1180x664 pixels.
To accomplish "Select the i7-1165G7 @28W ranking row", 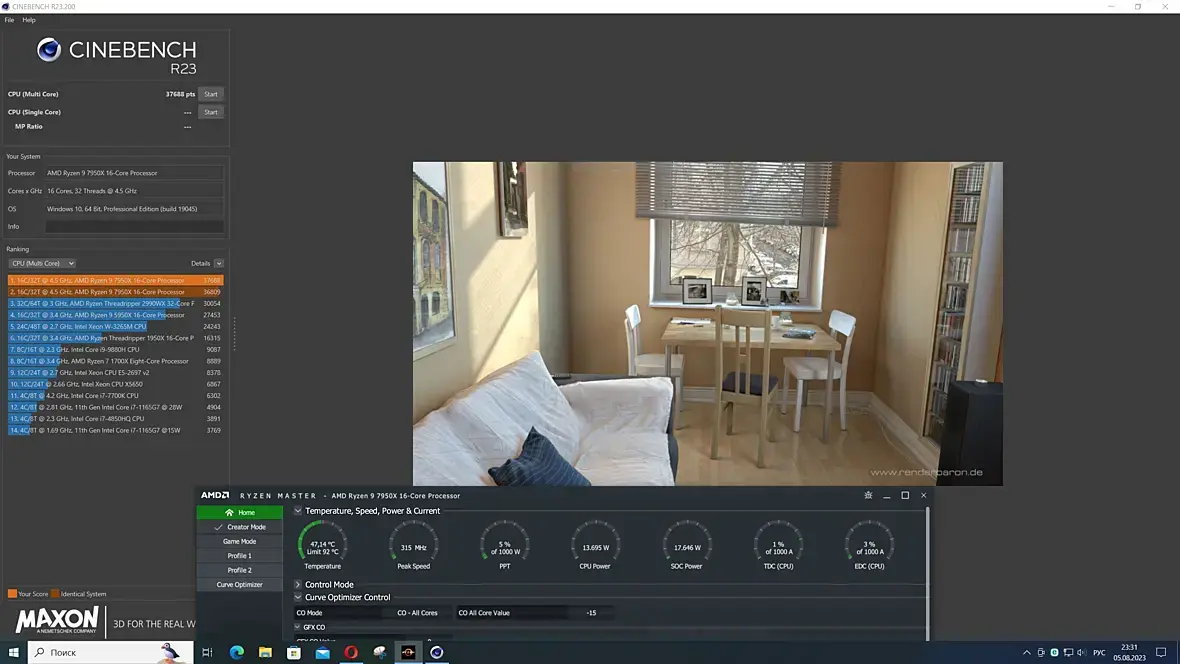I will (115, 407).
